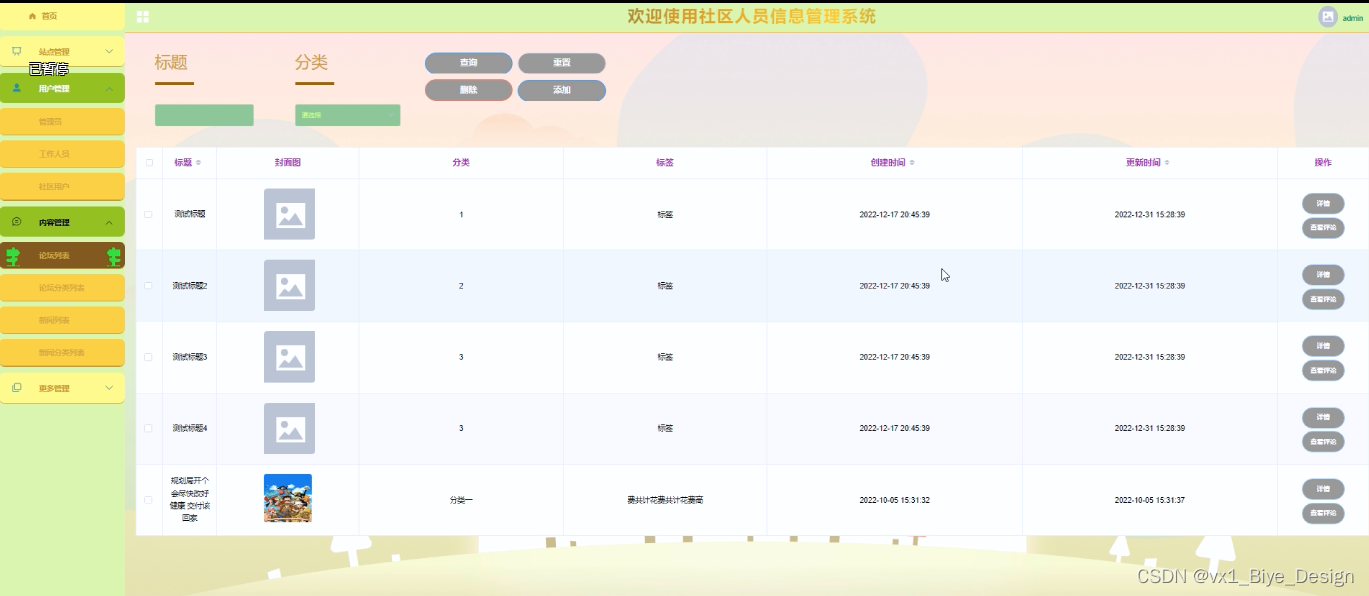Click the 测试标题2 title cell
The height and width of the screenshot is (596, 1369).
[x=190, y=286]
